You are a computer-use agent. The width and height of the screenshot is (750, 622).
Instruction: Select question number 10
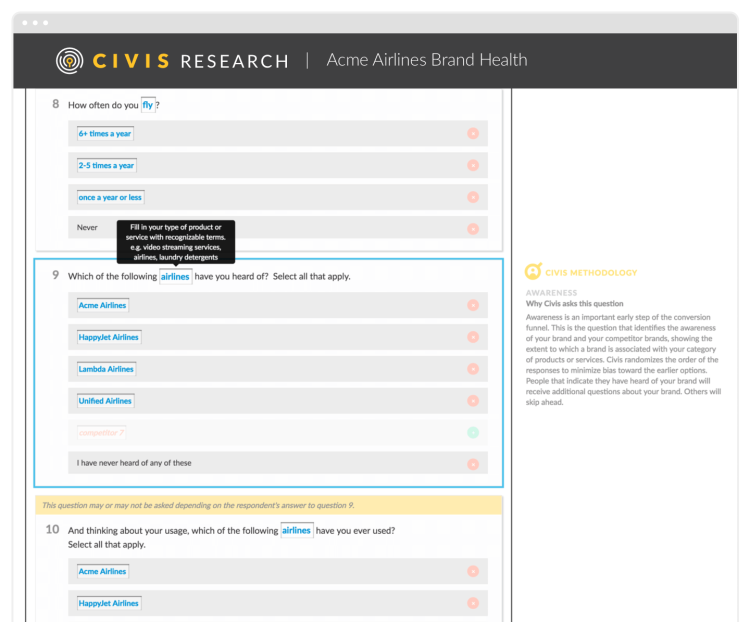click(53, 529)
